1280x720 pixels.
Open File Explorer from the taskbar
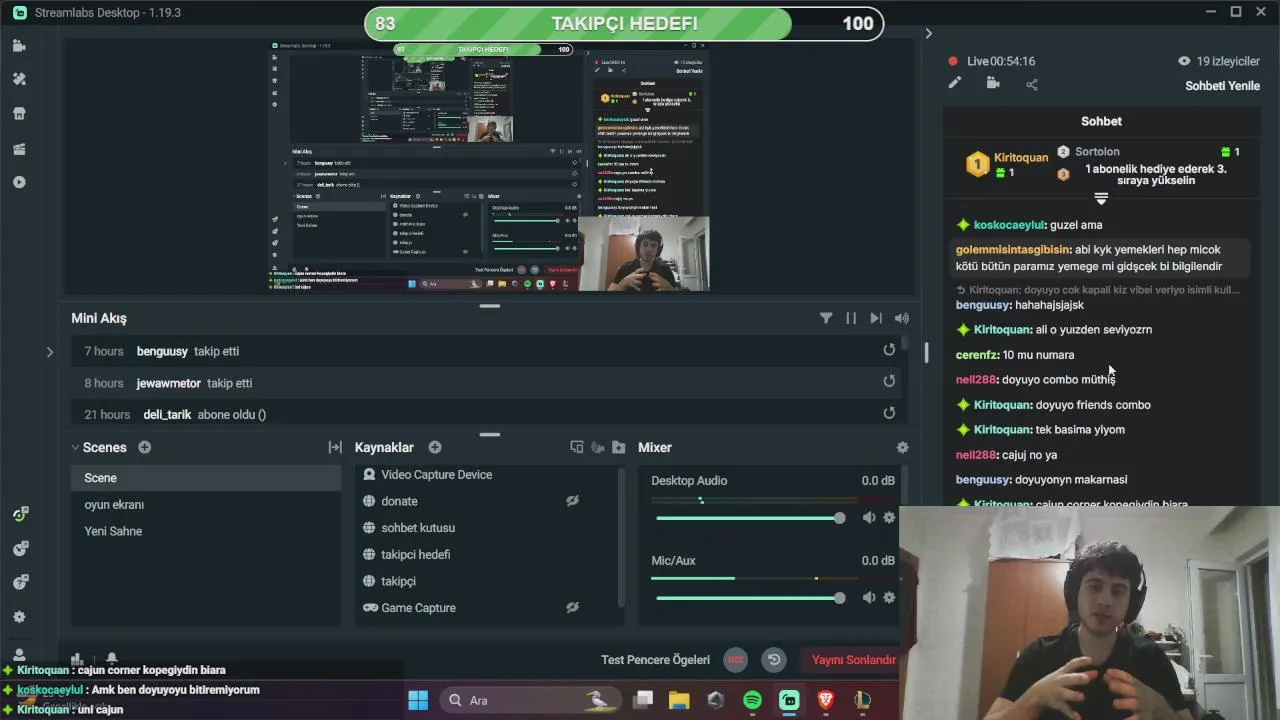click(679, 700)
